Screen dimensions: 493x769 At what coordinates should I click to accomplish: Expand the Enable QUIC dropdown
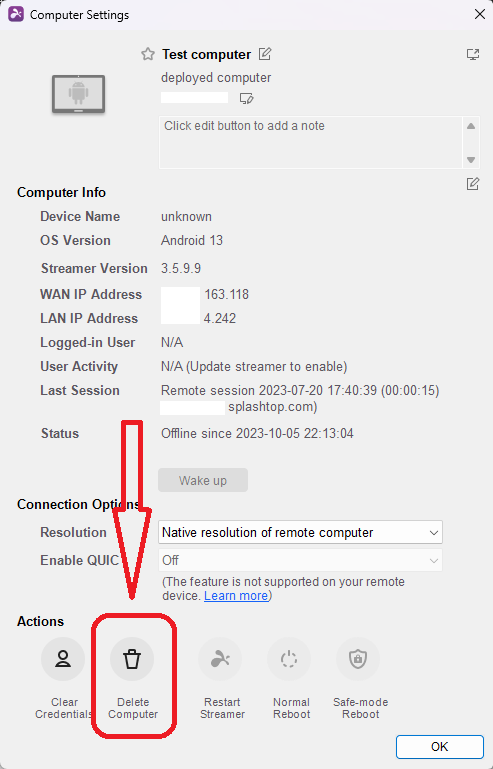(300, 560)
